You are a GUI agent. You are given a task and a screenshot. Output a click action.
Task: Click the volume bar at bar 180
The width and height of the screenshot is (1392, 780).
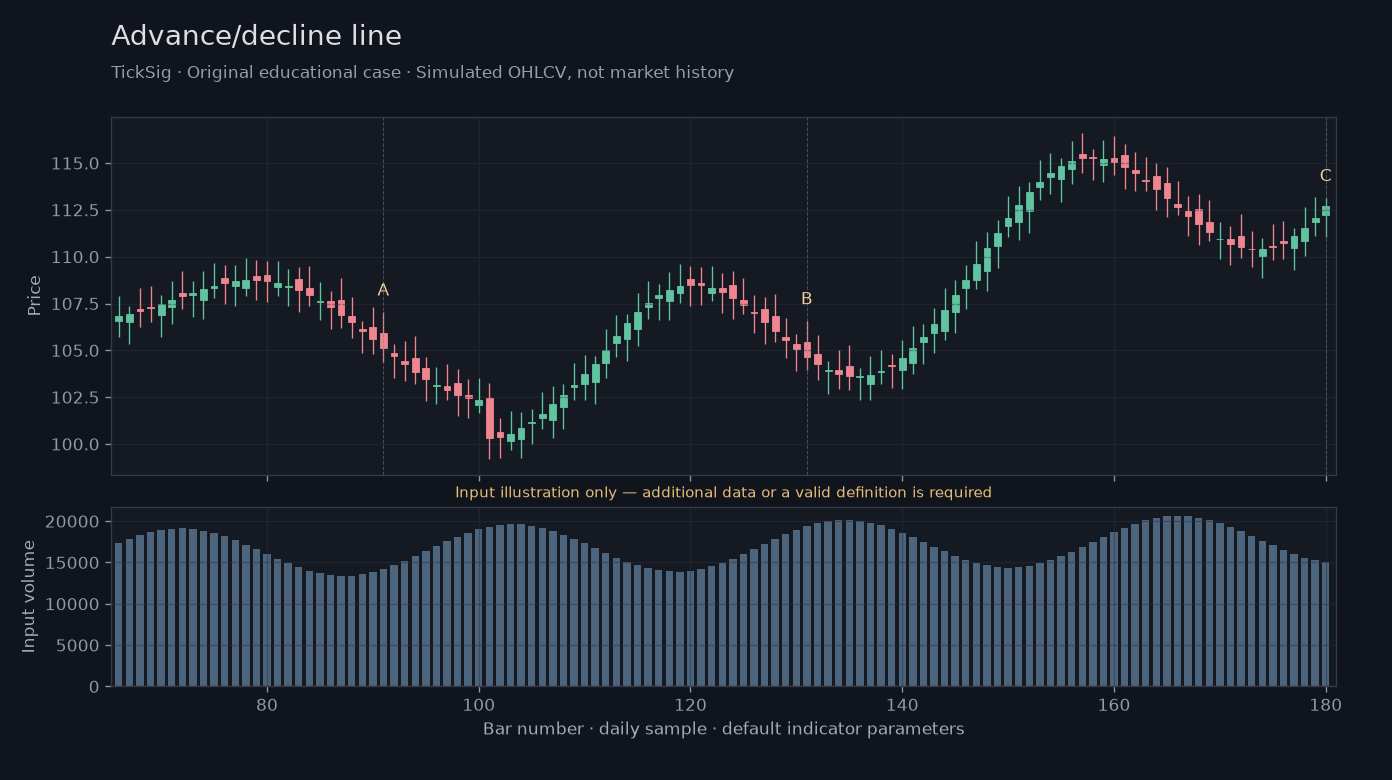point(1326,624)
